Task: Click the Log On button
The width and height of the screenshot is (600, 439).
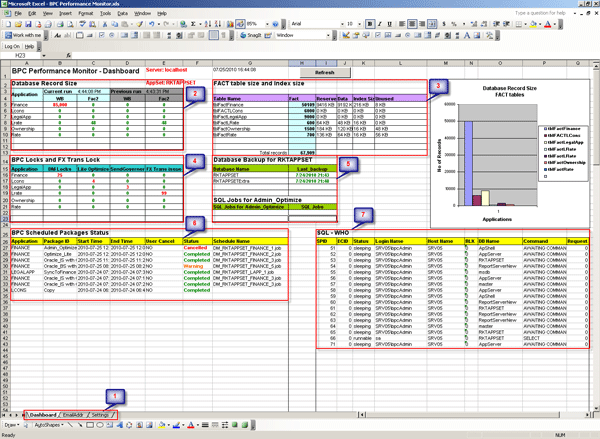Action: click(12, 45)
